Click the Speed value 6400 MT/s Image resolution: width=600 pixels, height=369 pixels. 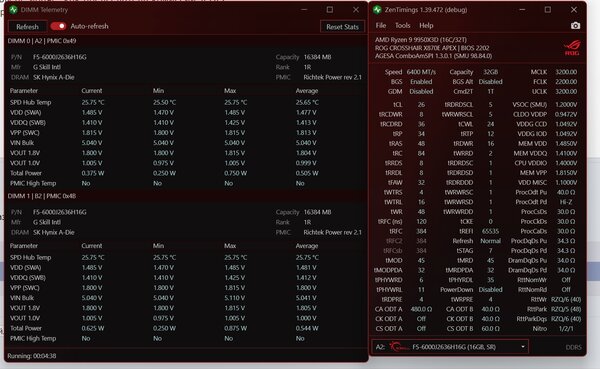(421, 72)
